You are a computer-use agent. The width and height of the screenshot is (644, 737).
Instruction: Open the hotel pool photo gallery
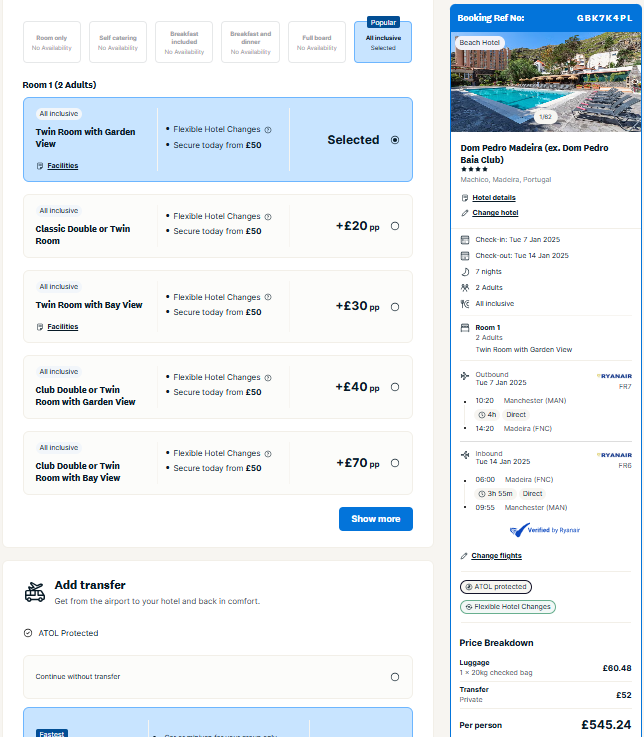pos(545,82)
